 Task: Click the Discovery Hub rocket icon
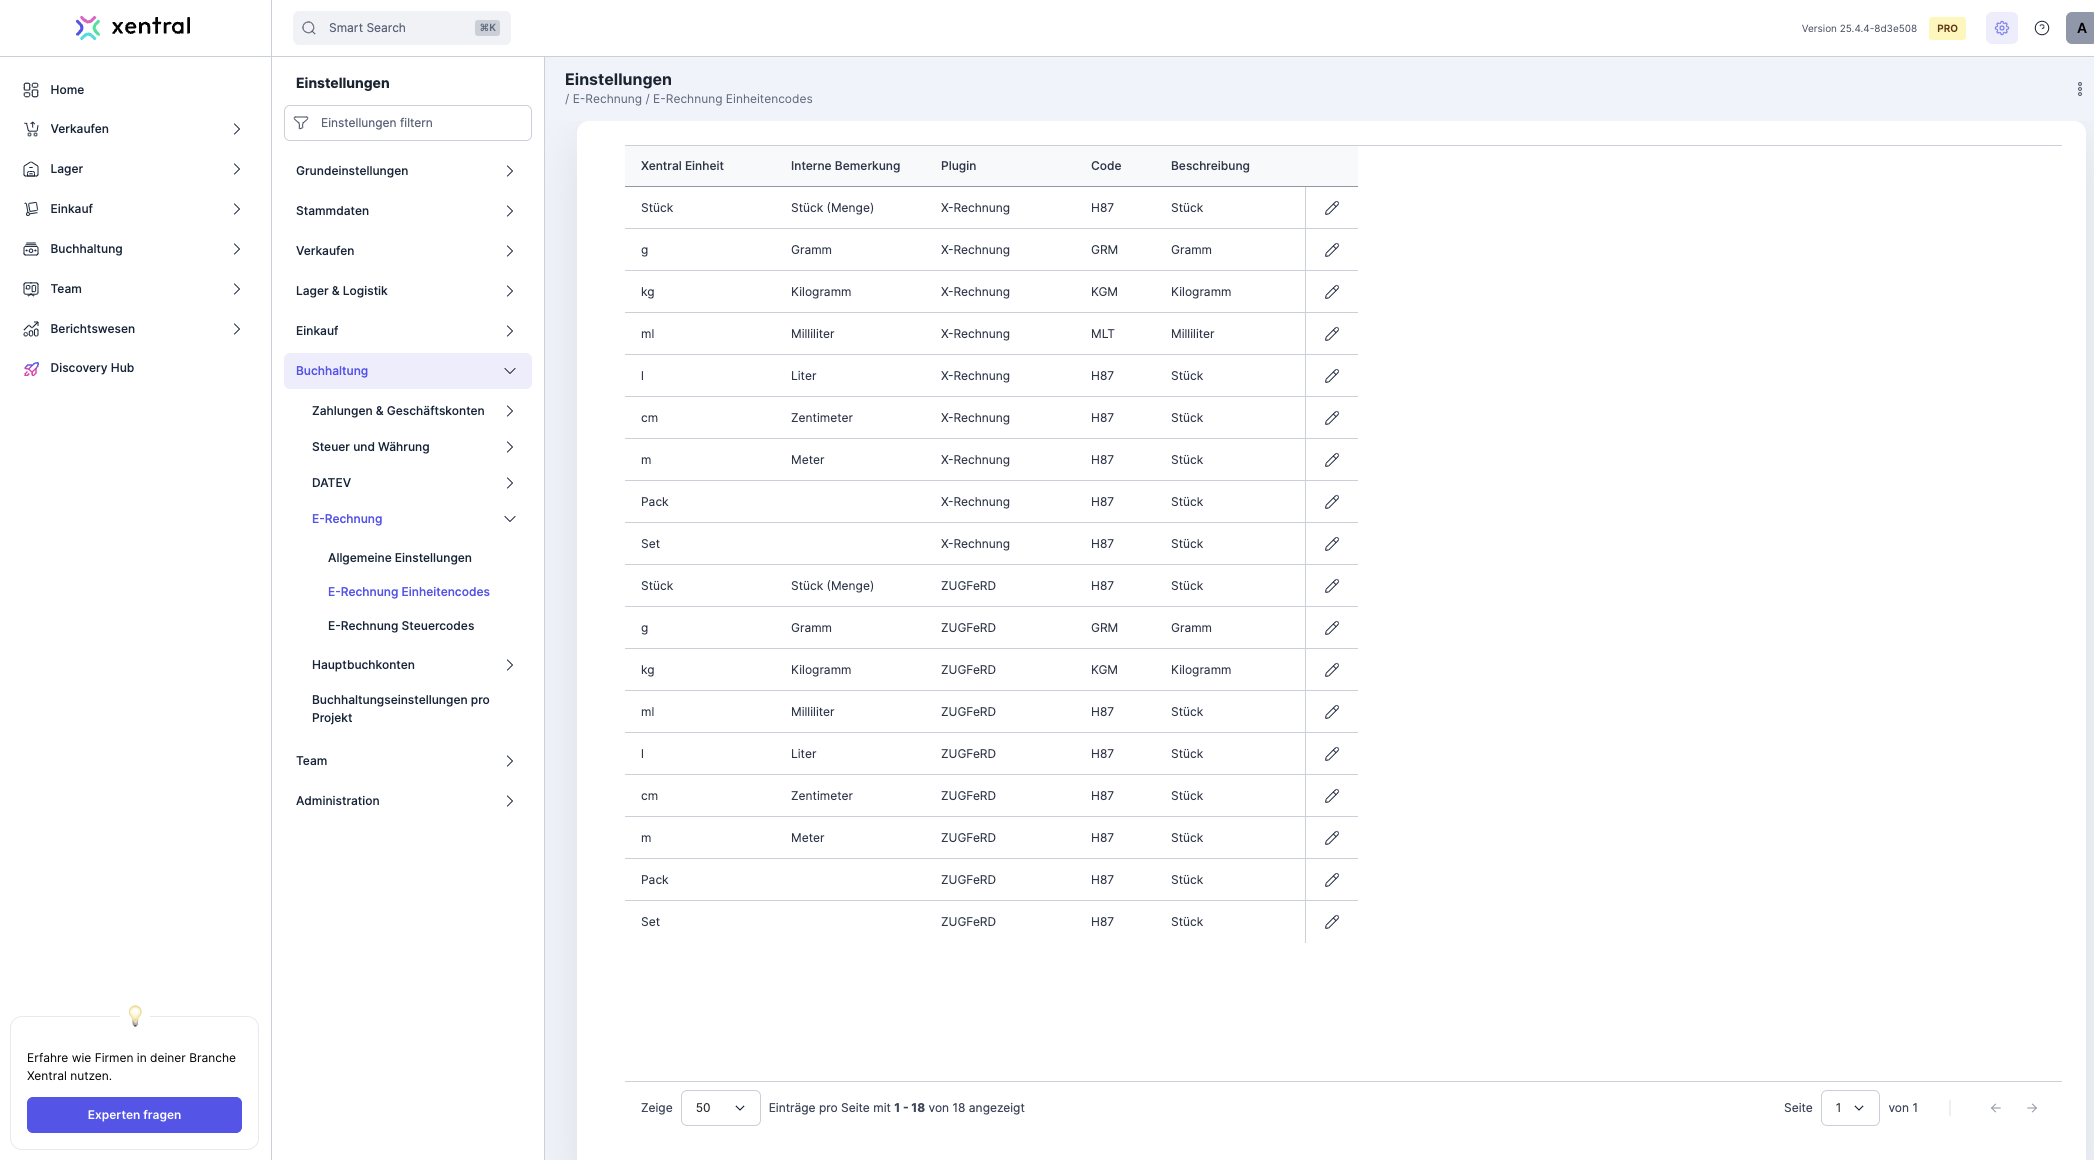pyautogui.click(x=31, y=368)
